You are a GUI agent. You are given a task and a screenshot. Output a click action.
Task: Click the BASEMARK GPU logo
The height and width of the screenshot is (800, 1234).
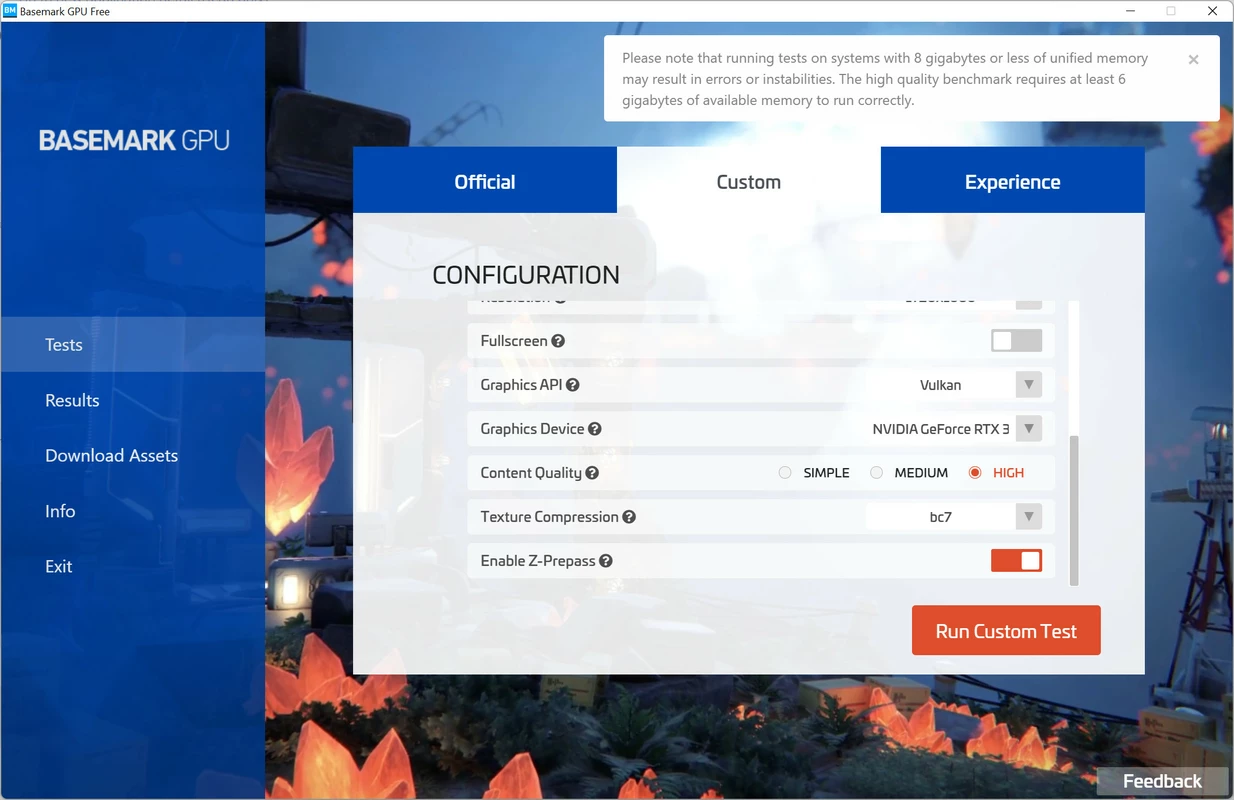pyautogui.click(x=134, y=140)
